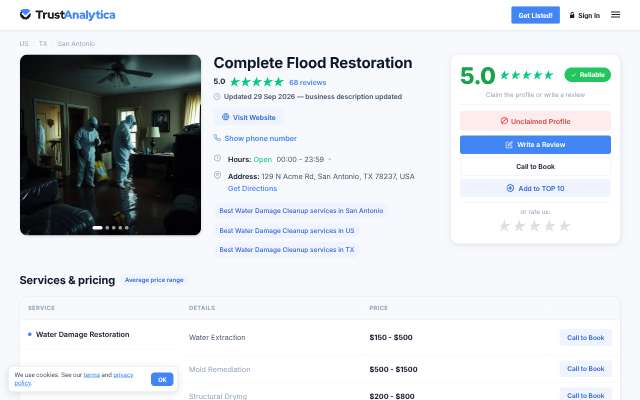Click the Unclaimed Profile button
640x400 pixels.
click(535, 121)
